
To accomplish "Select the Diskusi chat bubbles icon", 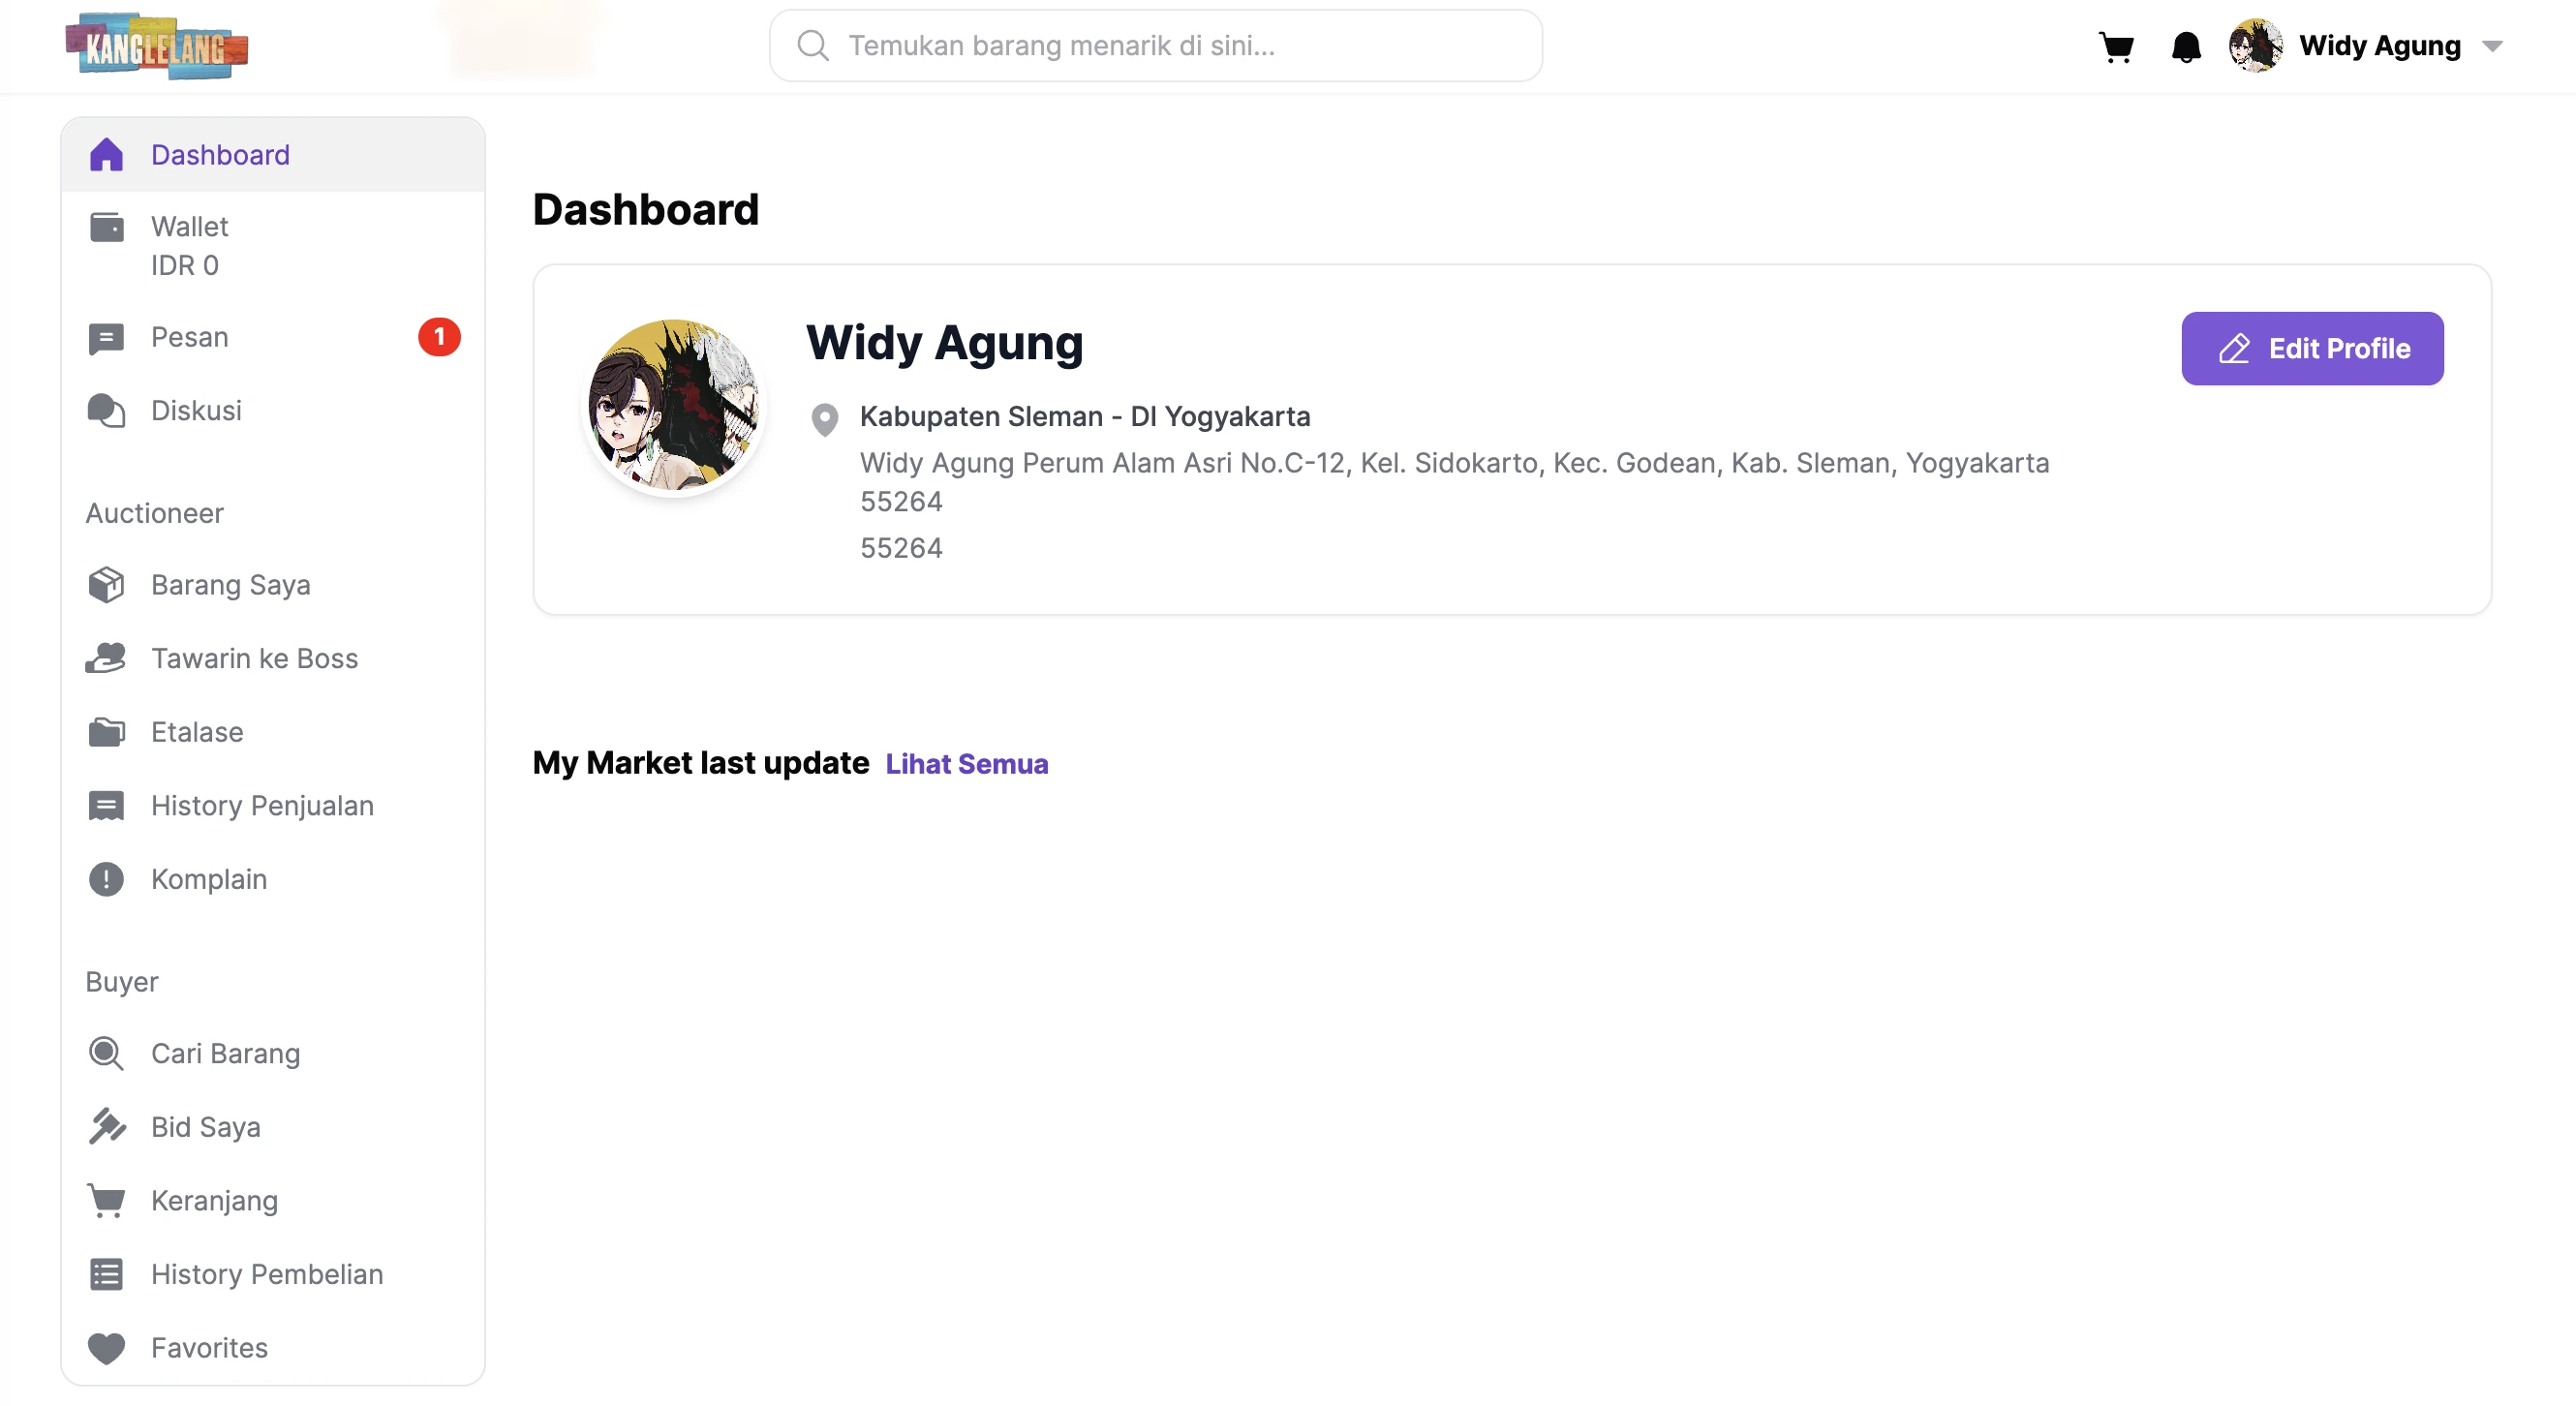I will click(106, 411).
